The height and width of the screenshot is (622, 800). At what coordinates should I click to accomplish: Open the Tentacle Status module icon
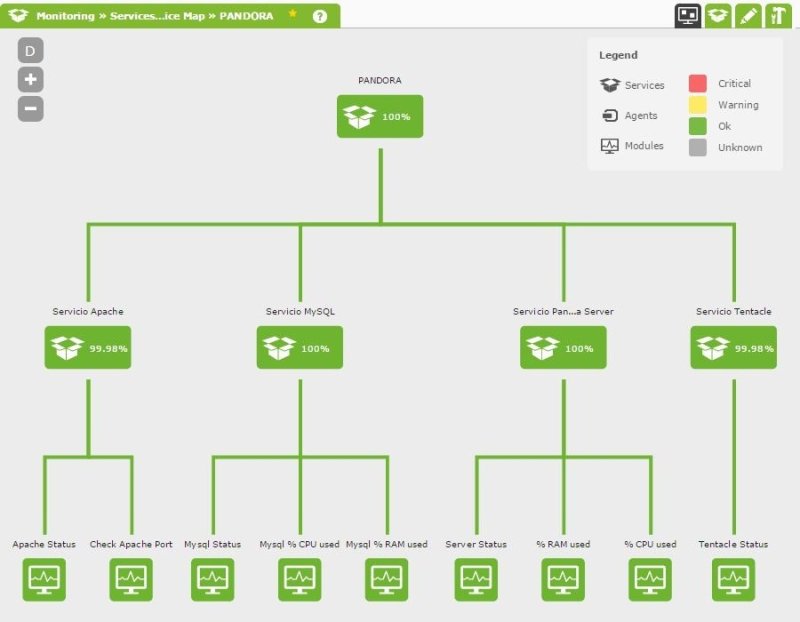coord(733,580)
